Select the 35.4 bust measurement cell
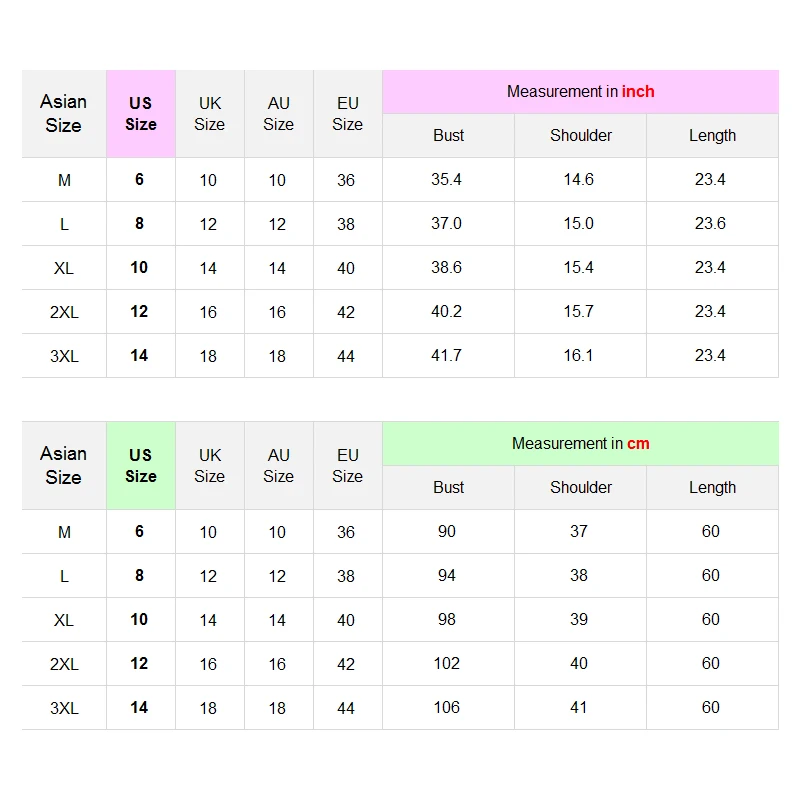Screen dimensions: 800x800 [x=447, y=180]
